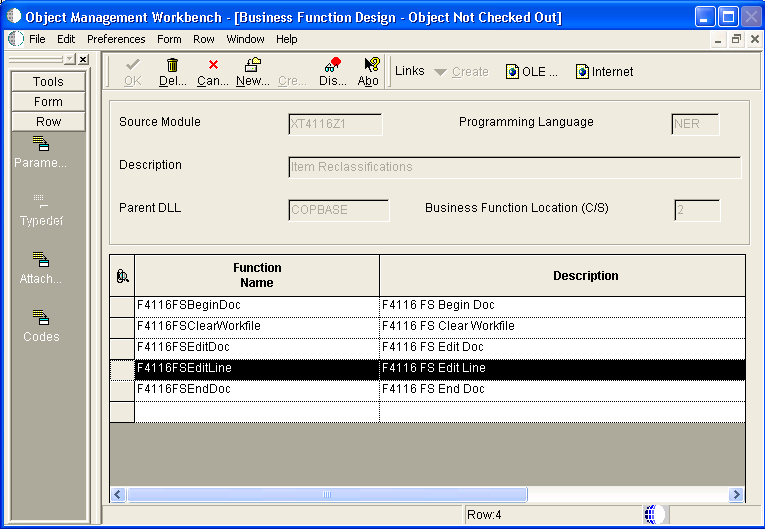Open the File menu
Viewport: 765px width, 529px height.
click(x=37, y=39)
